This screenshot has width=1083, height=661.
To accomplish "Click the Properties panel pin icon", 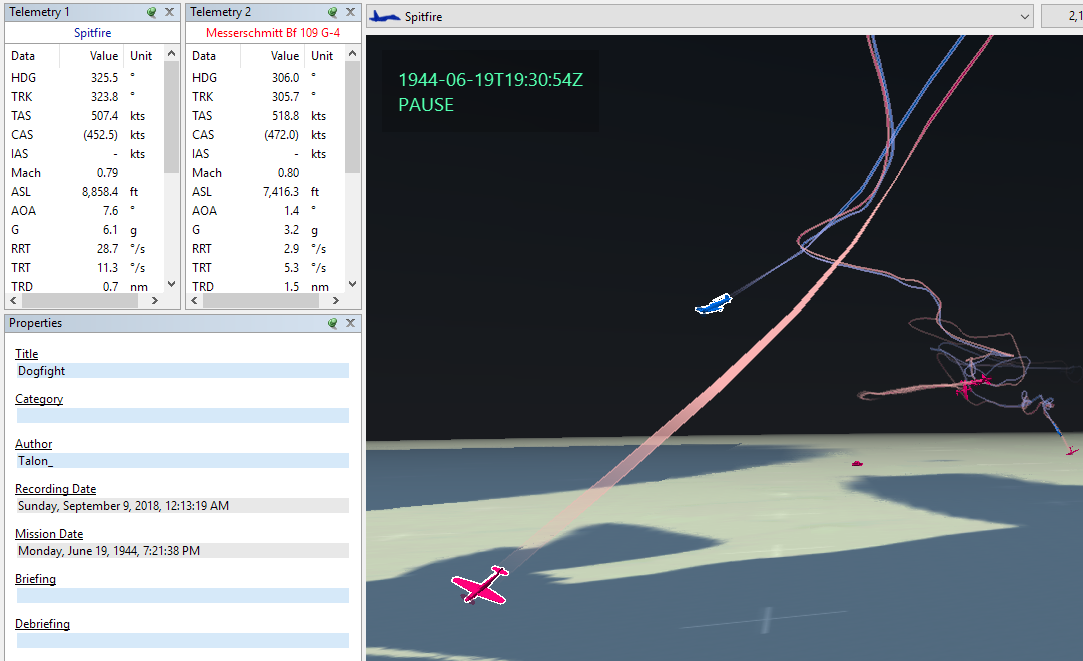I will tap(332, 323).
